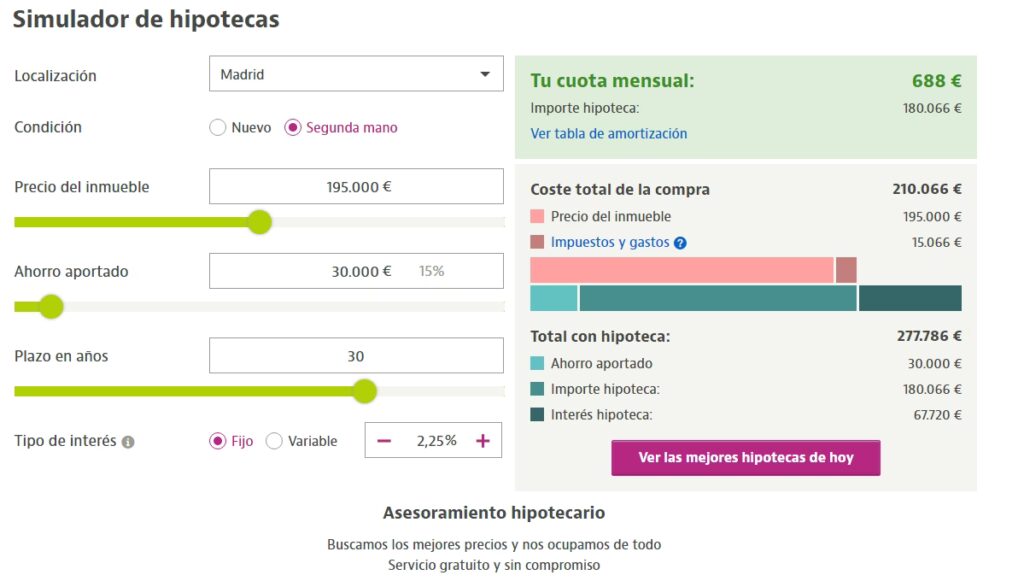Click the dropdown arrow in location selector
This screenshot has height=581, width=1024.
coord(485,74)
